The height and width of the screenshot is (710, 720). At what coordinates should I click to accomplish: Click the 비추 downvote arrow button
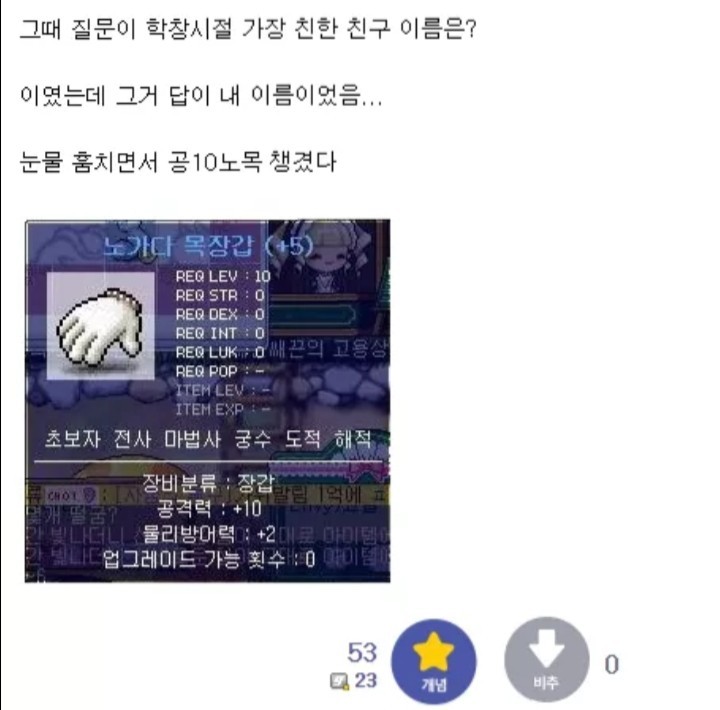point(546,659)
